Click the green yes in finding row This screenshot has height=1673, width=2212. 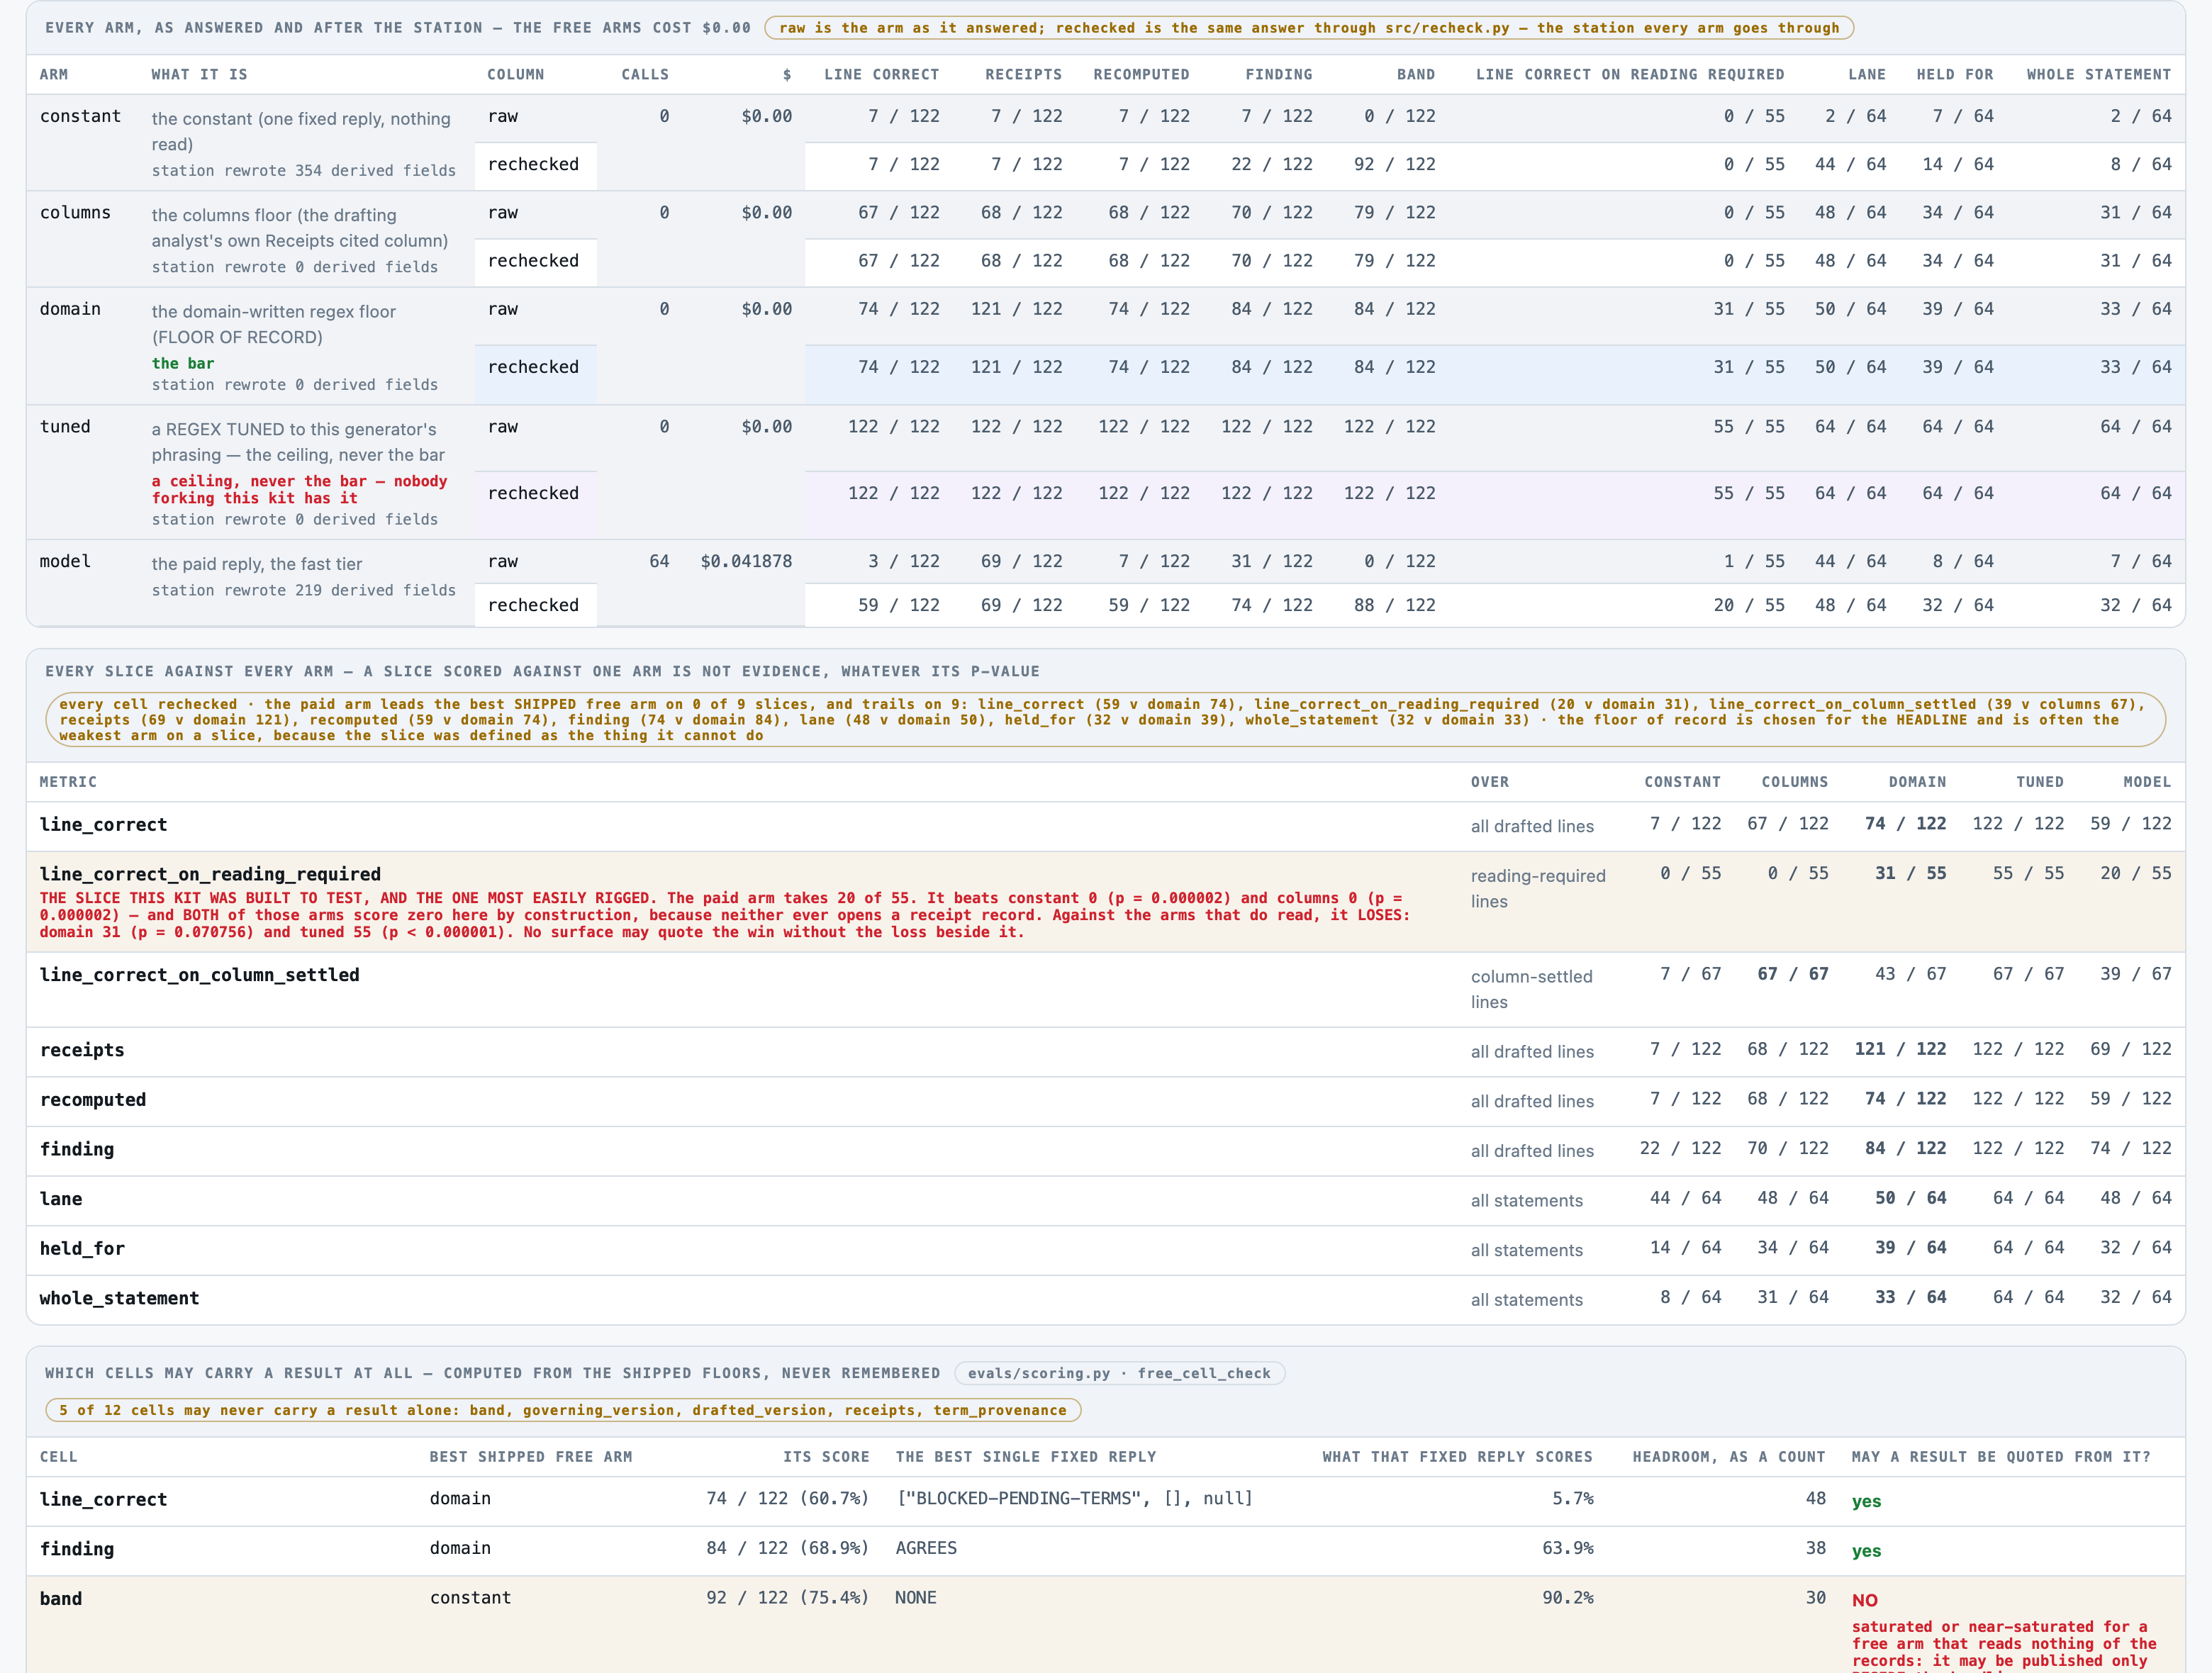click(x=1866, y=1551)
